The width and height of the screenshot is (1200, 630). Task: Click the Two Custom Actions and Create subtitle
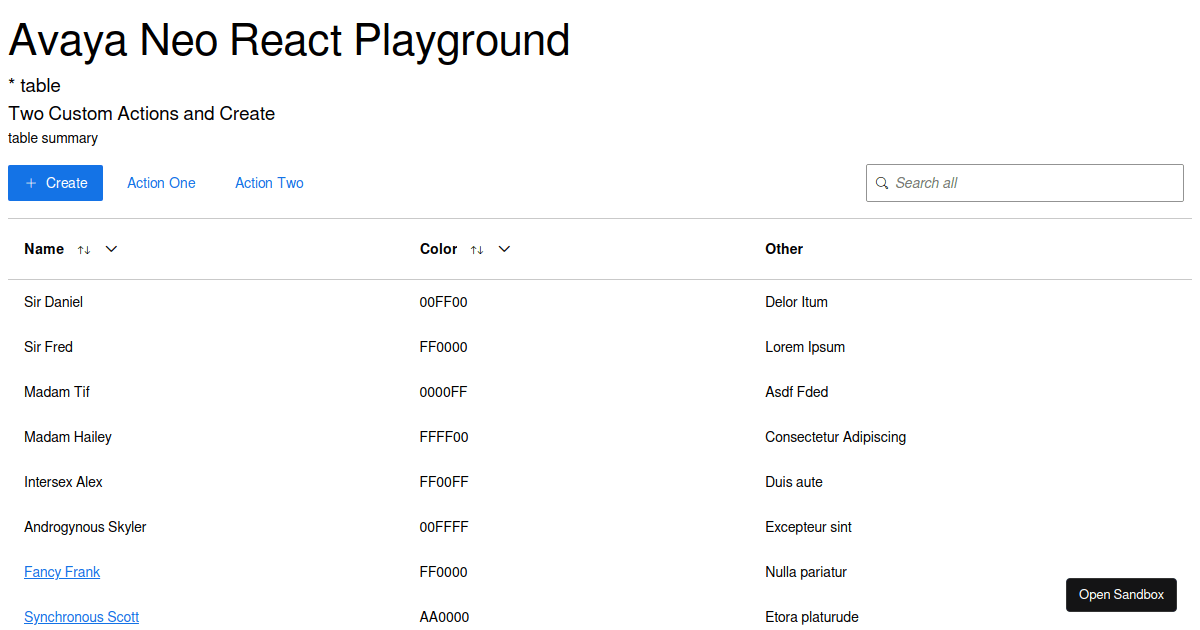pyautogui.click(x=141, y=114)
